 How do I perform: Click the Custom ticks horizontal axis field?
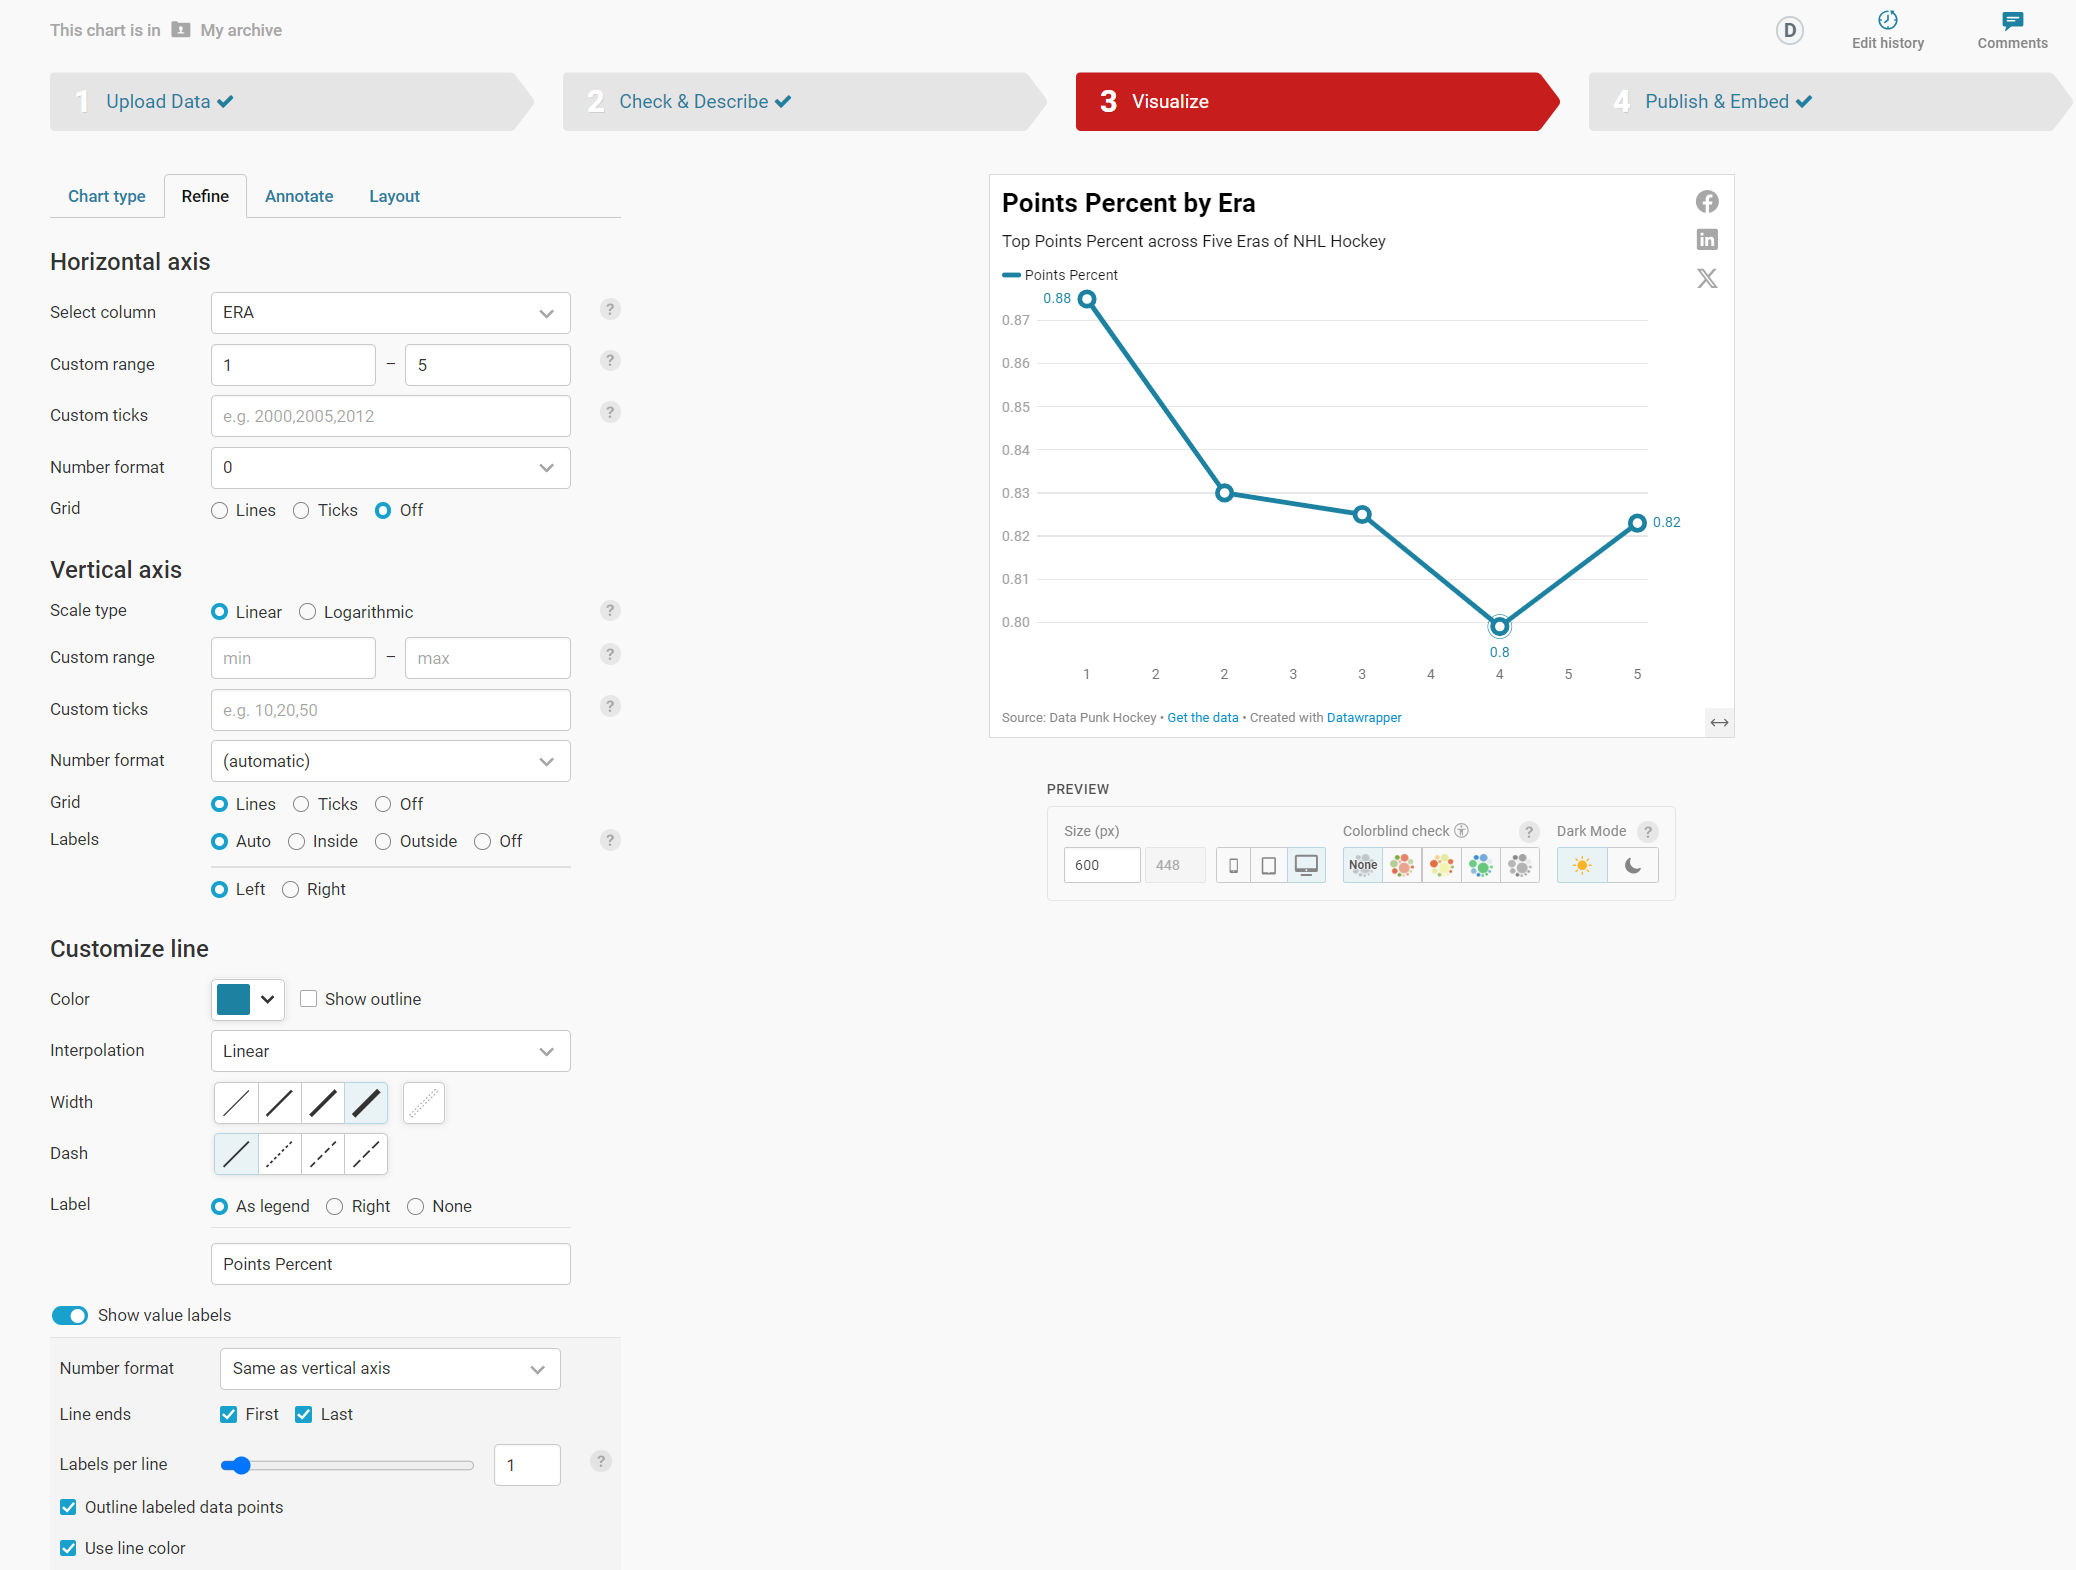coord(390,416)
